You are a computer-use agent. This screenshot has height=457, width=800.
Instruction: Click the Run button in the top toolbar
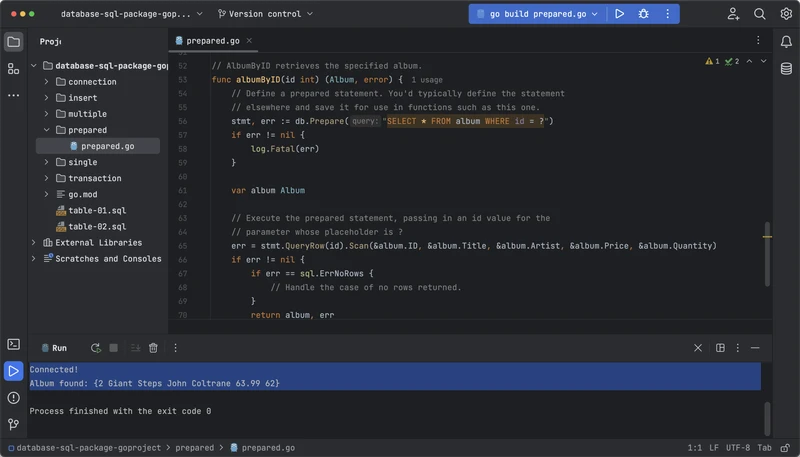coord(620,14)
